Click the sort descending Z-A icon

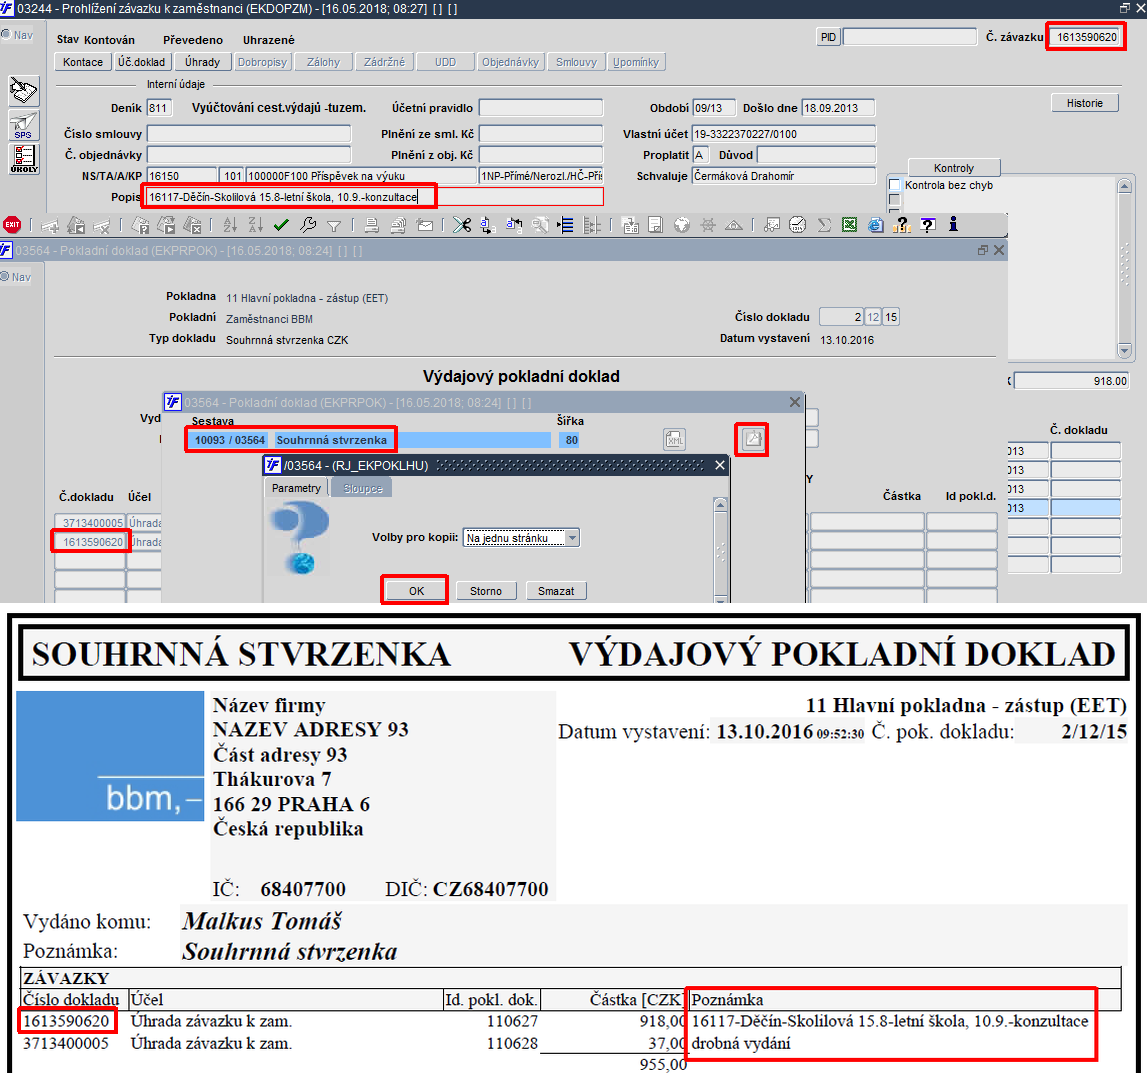click(x=255, y=225)
